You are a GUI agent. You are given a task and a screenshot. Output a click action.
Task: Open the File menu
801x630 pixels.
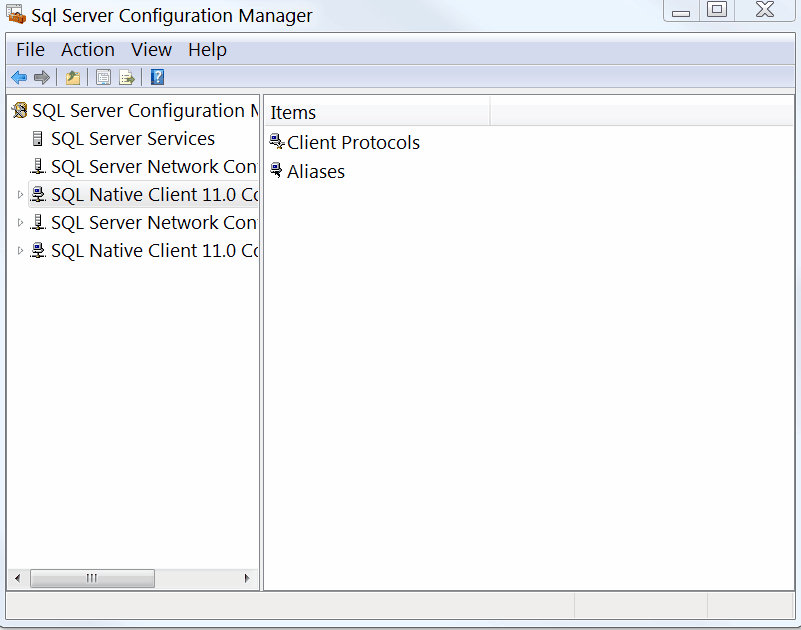coord(30,50)
